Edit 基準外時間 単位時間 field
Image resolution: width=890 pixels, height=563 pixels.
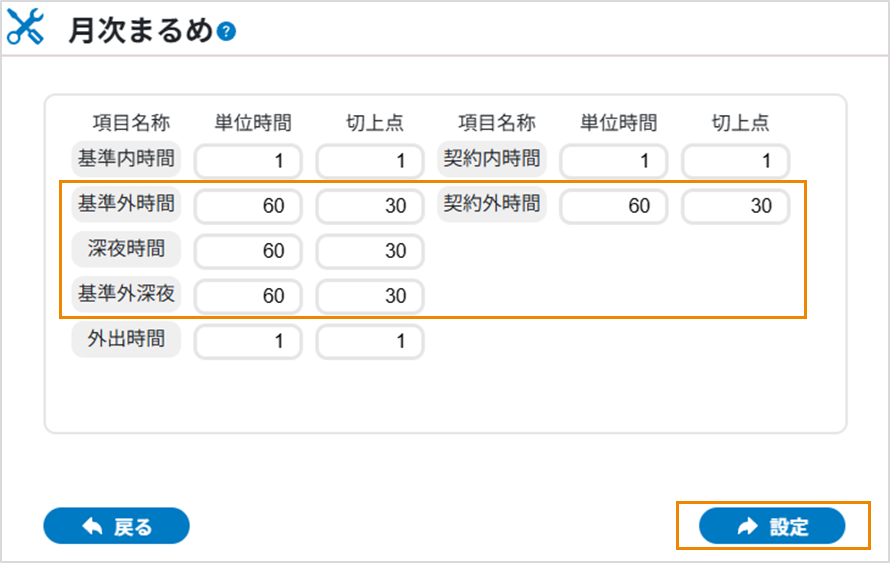[248, 205]
